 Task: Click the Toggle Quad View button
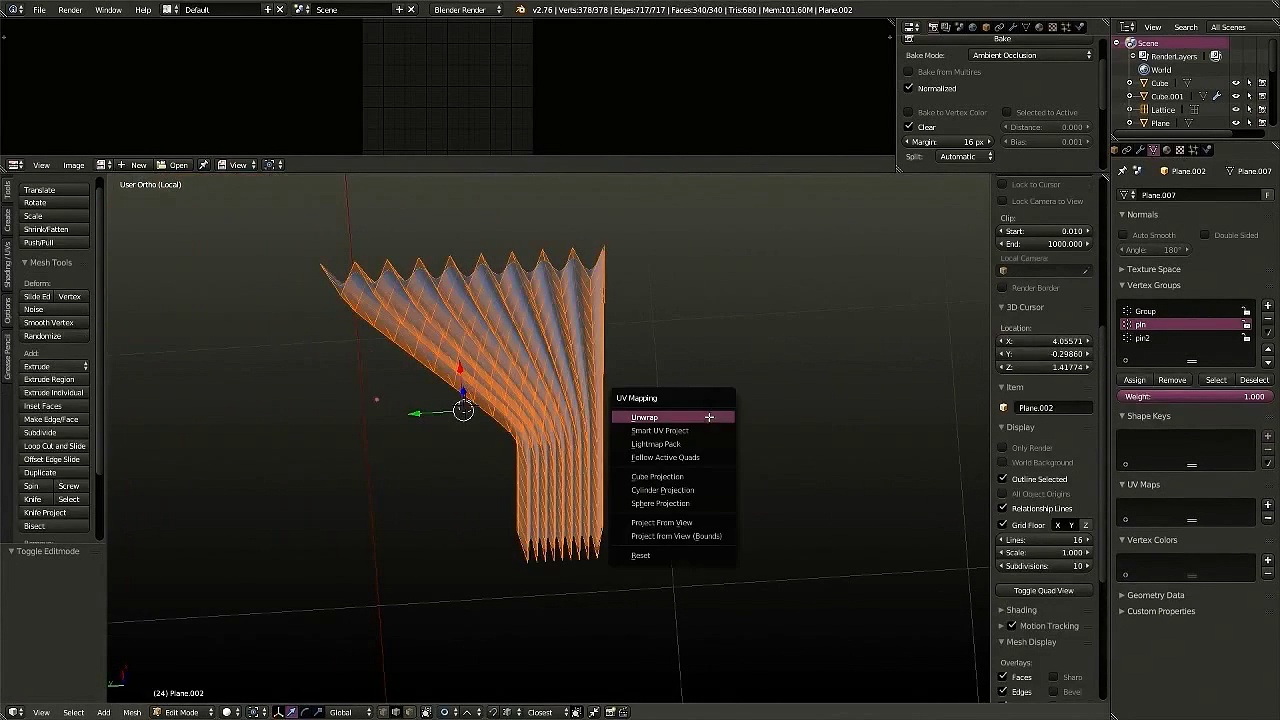click(x=1043, y=591)
